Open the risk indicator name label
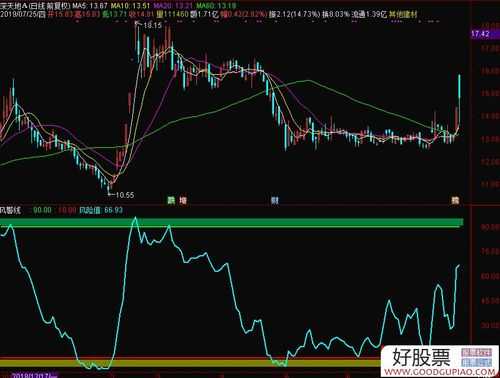Viewport: 500px width, 378px height. (10, 210)
